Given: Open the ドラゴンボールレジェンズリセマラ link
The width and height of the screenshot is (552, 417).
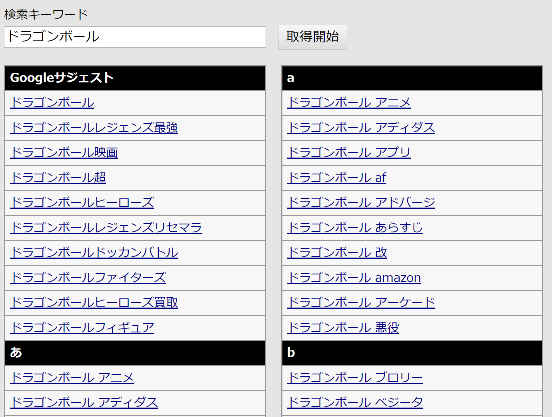Looking at the screenshot, I should click(106, 228).
